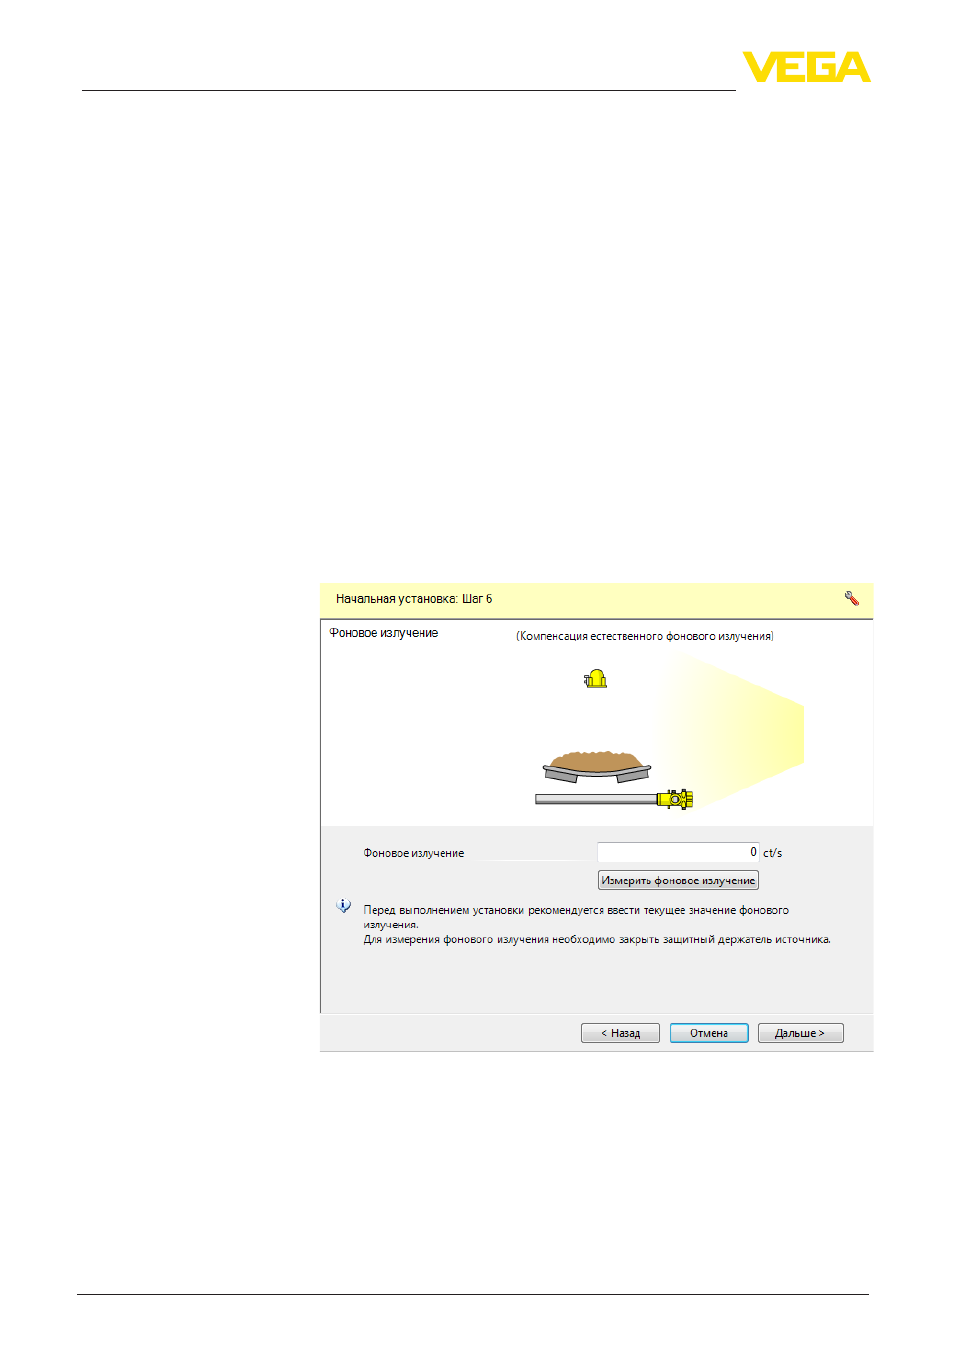The height and width of the screenshot is (1352, 953).
Task: Click the blue info icon beside the note
Action: click(344, 906)
